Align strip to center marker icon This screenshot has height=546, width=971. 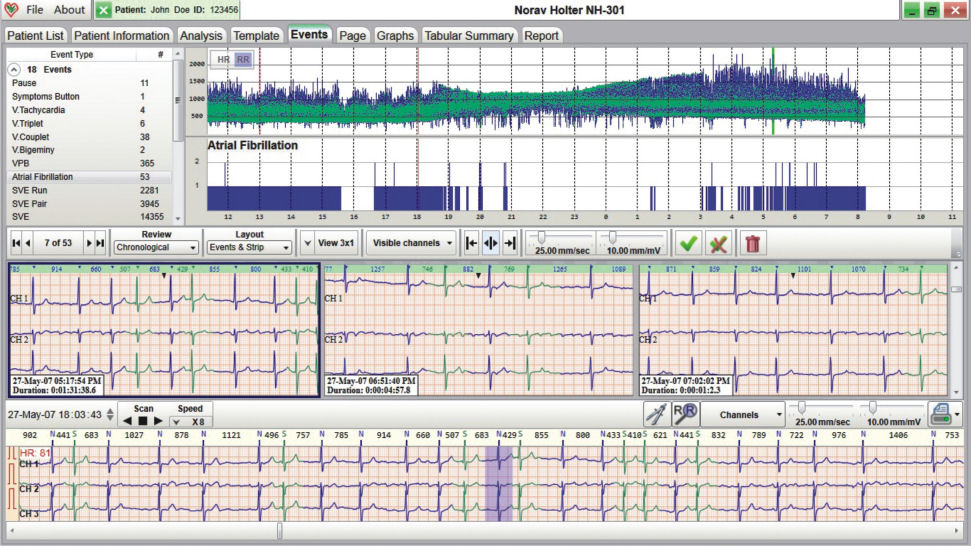point(490,243)
